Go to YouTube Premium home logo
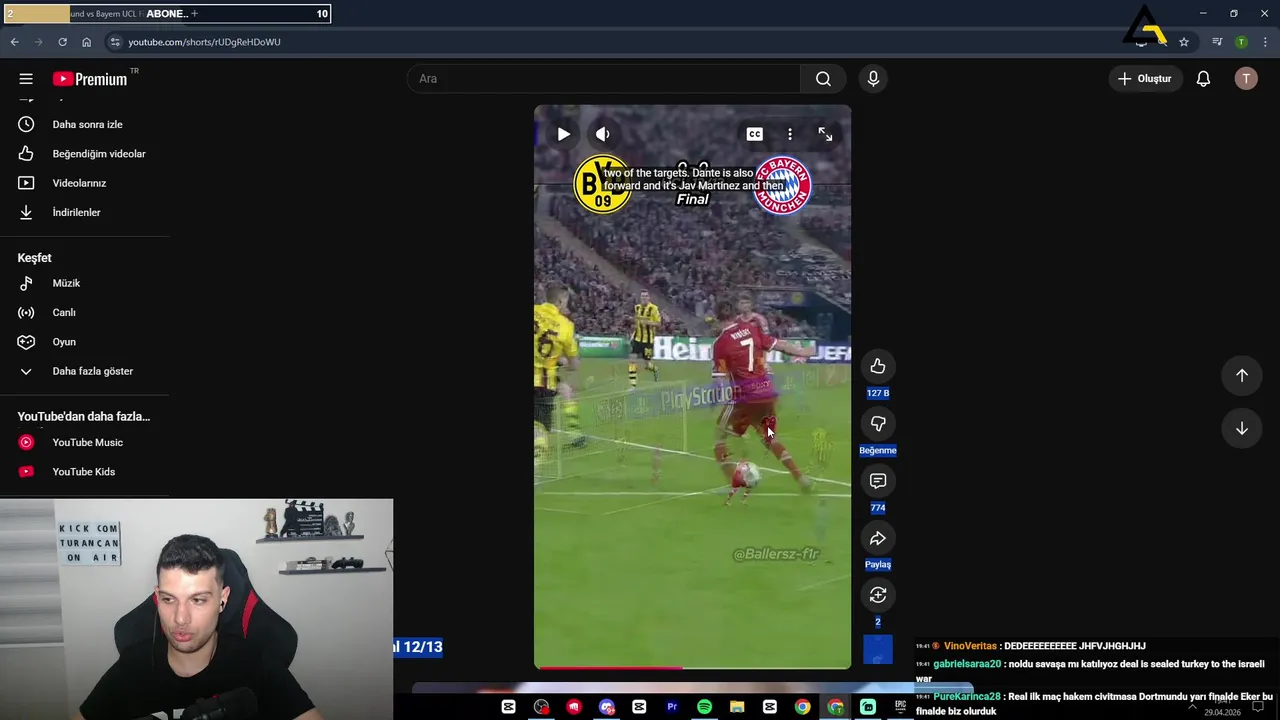The width and height of the screenshot is (1280, 720). coord(91,79)
